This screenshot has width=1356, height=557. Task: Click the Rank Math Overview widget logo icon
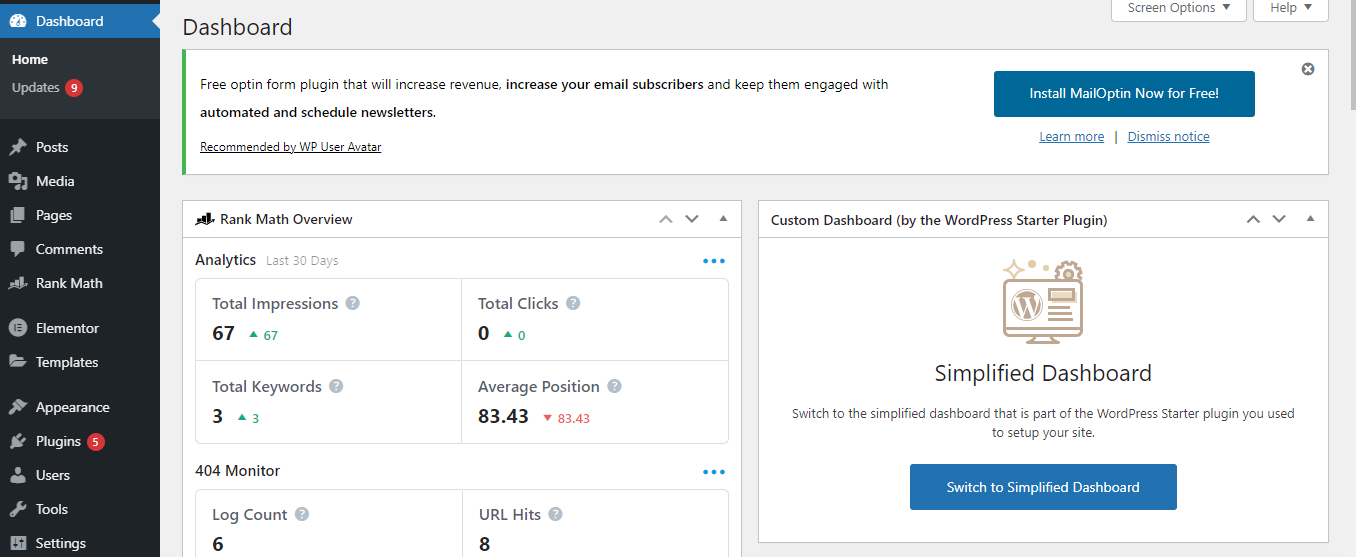205,219
